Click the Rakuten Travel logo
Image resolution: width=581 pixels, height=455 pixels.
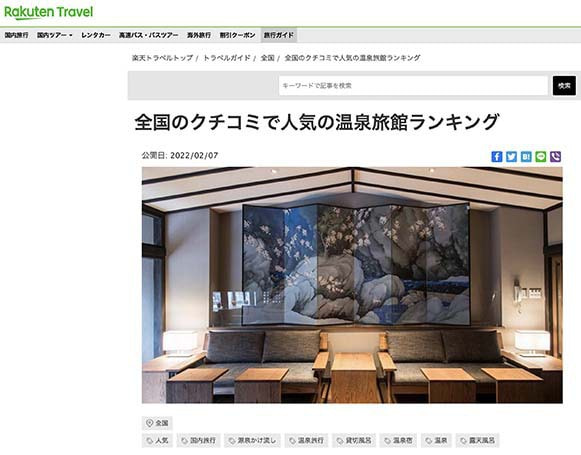click(x=48, y=12)
